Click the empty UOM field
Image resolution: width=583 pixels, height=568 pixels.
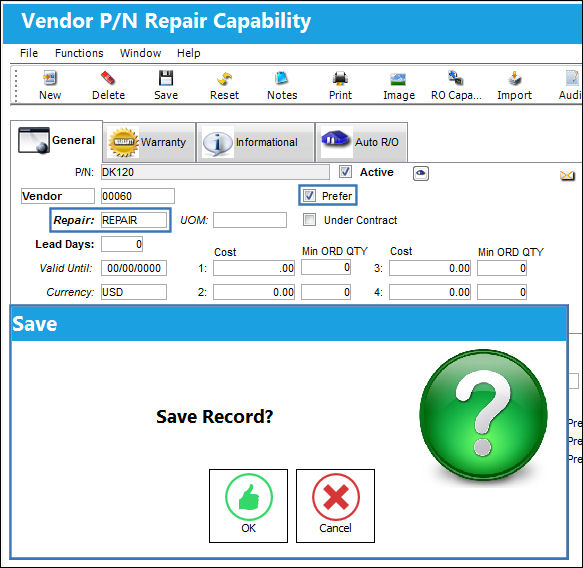point(250,220)
